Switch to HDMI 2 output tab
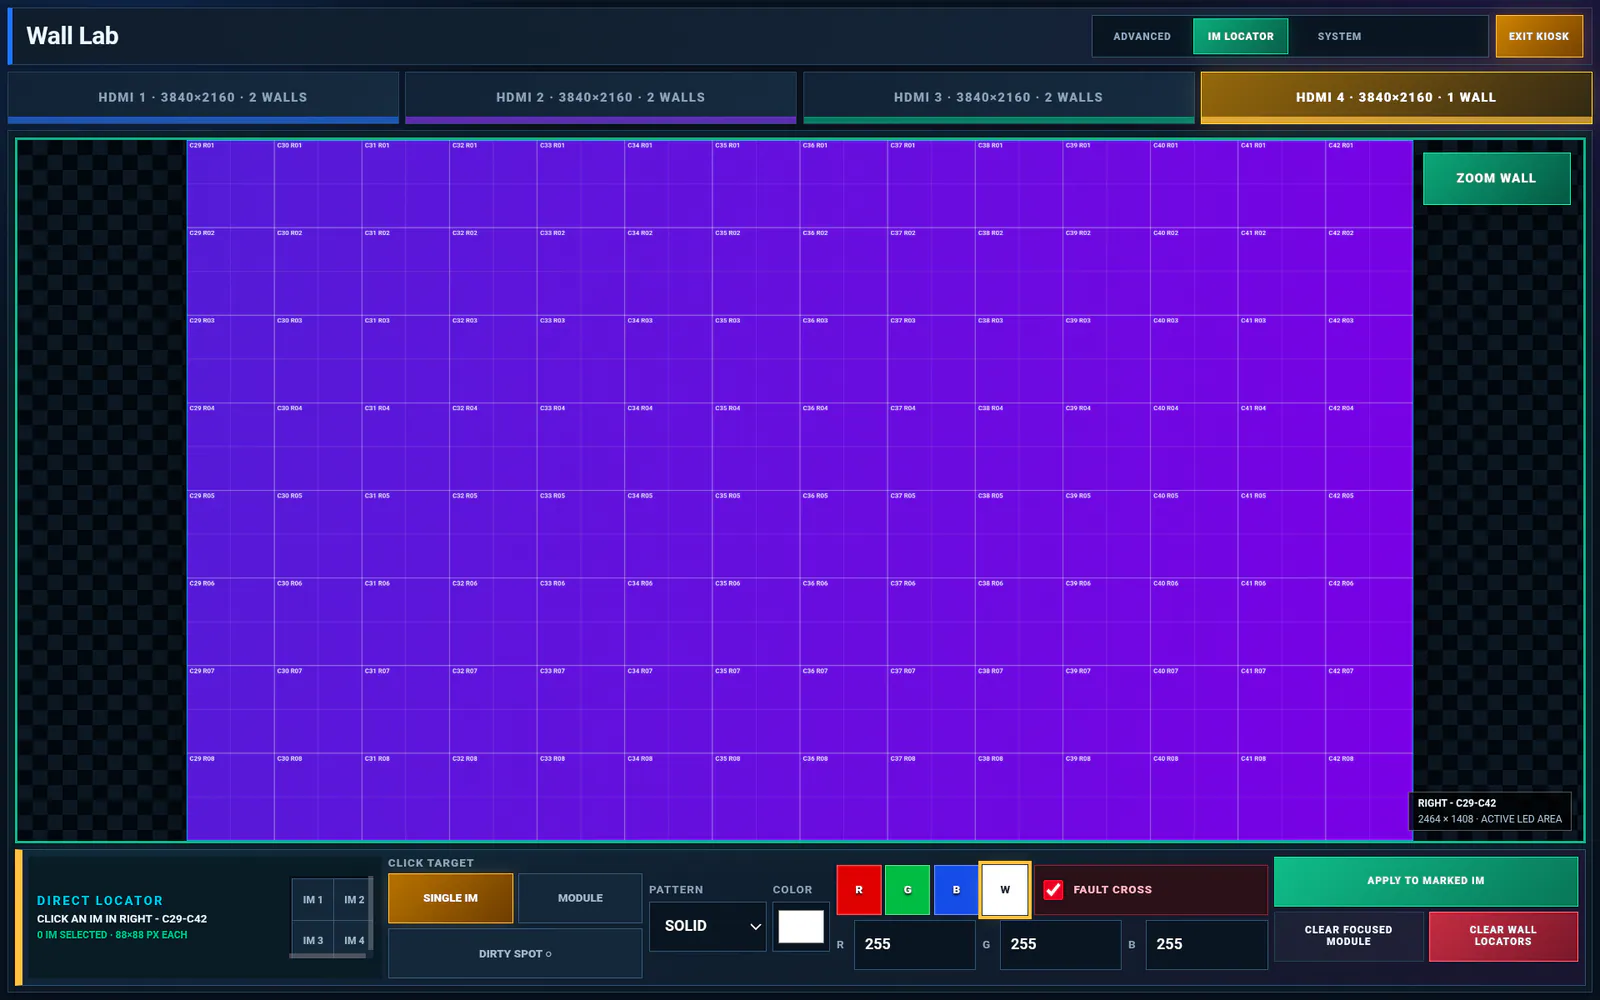The width and height of the screenshot is (1600, 1000). pyautogui.click(x=601, y=97)
